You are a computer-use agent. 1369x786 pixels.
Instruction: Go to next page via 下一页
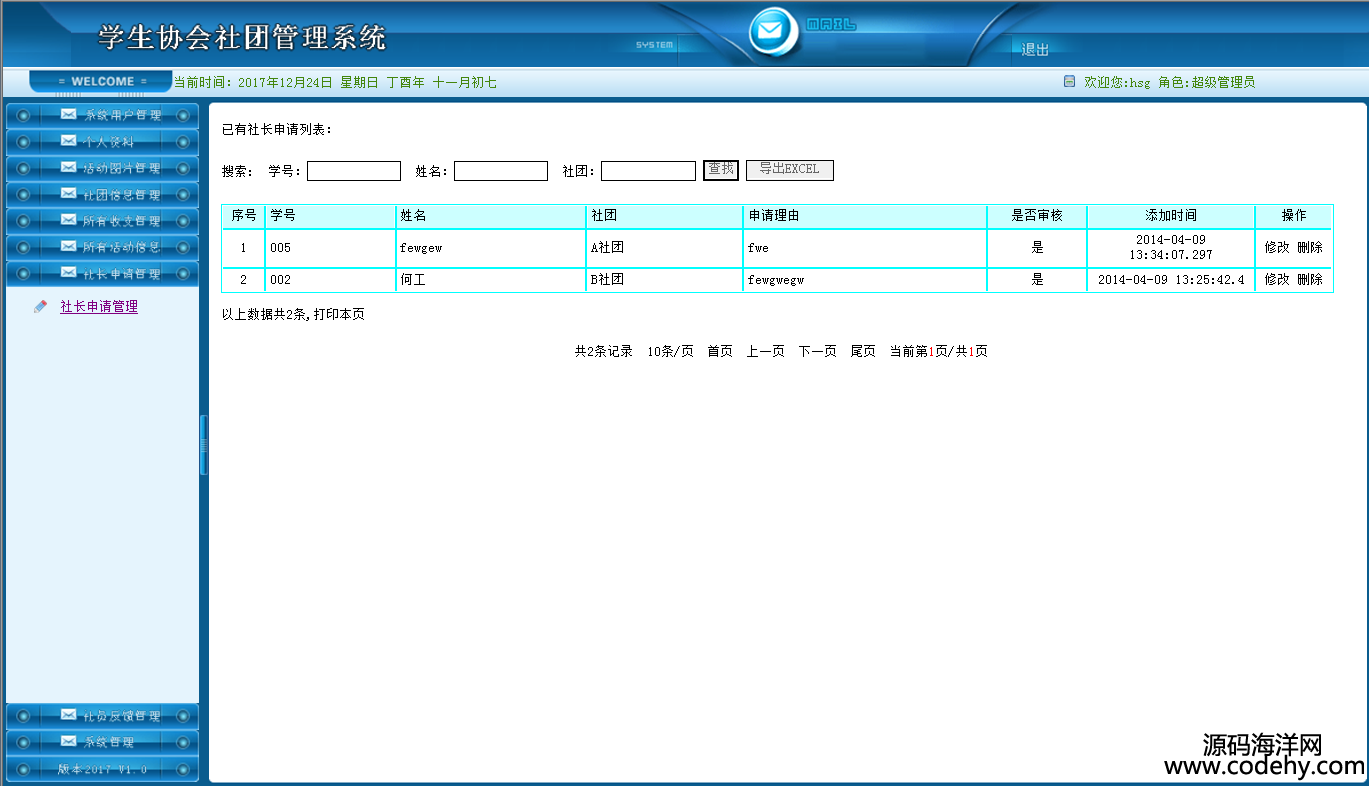pyautogui.click(x=817, y=352)
